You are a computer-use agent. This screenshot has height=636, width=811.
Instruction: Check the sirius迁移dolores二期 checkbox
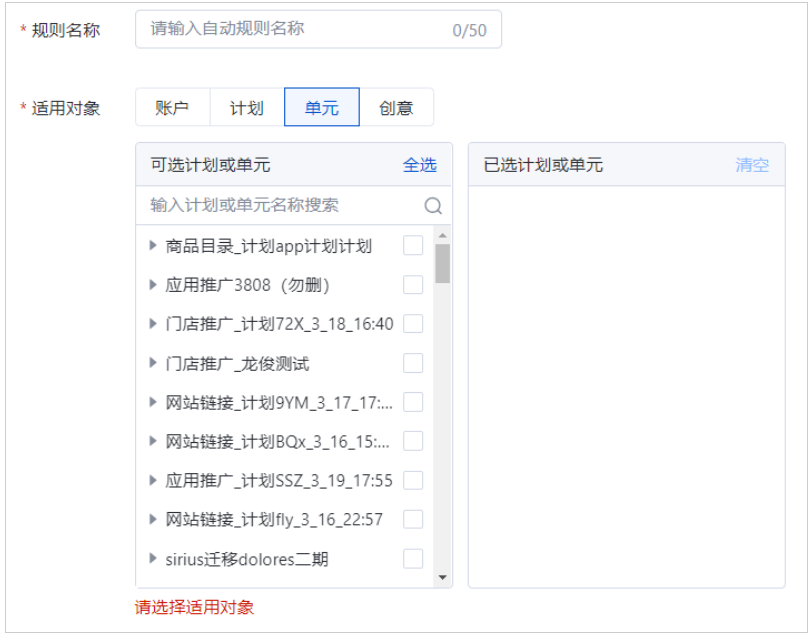413,559
